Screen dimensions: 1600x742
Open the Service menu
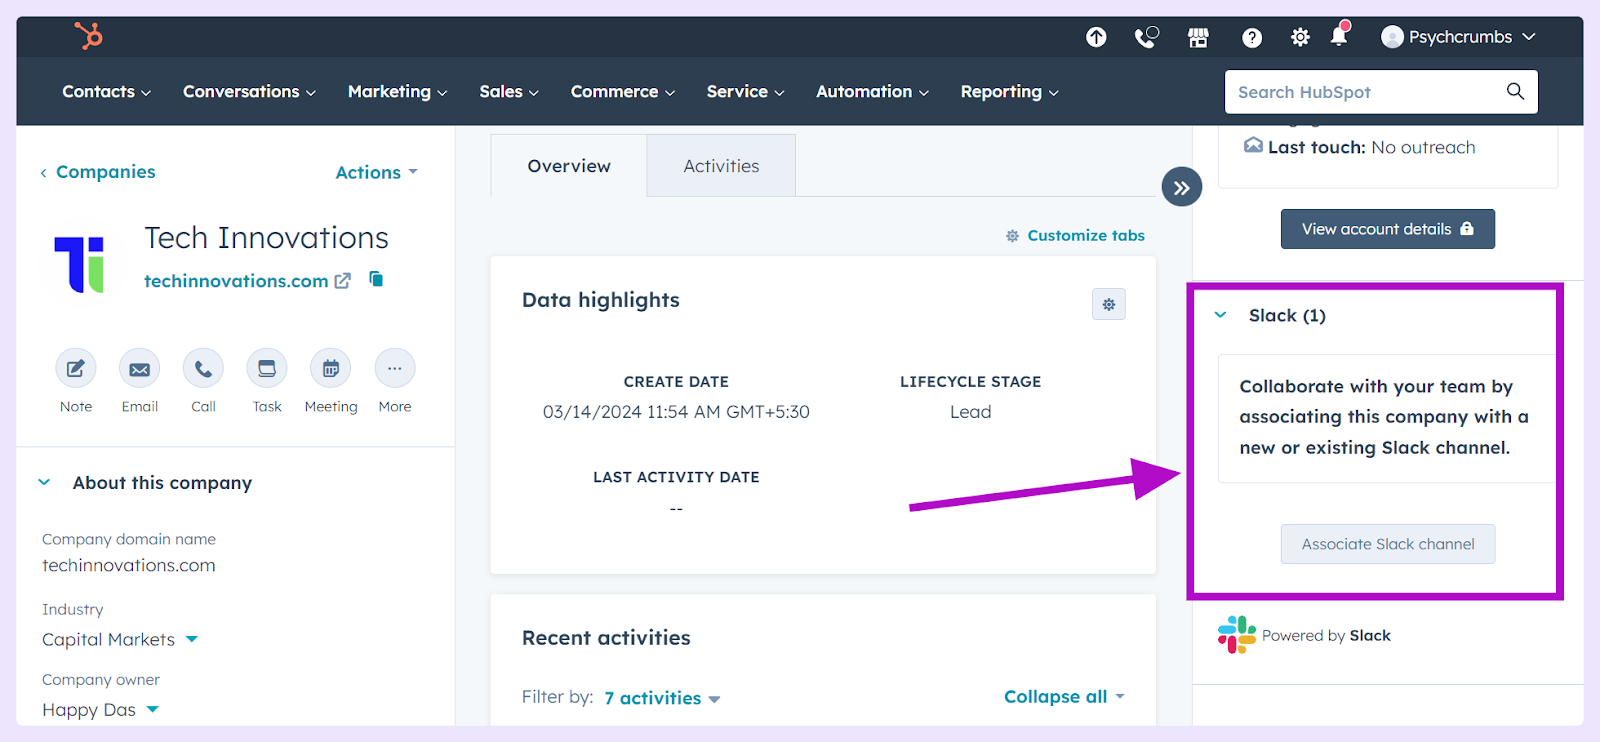745,91
